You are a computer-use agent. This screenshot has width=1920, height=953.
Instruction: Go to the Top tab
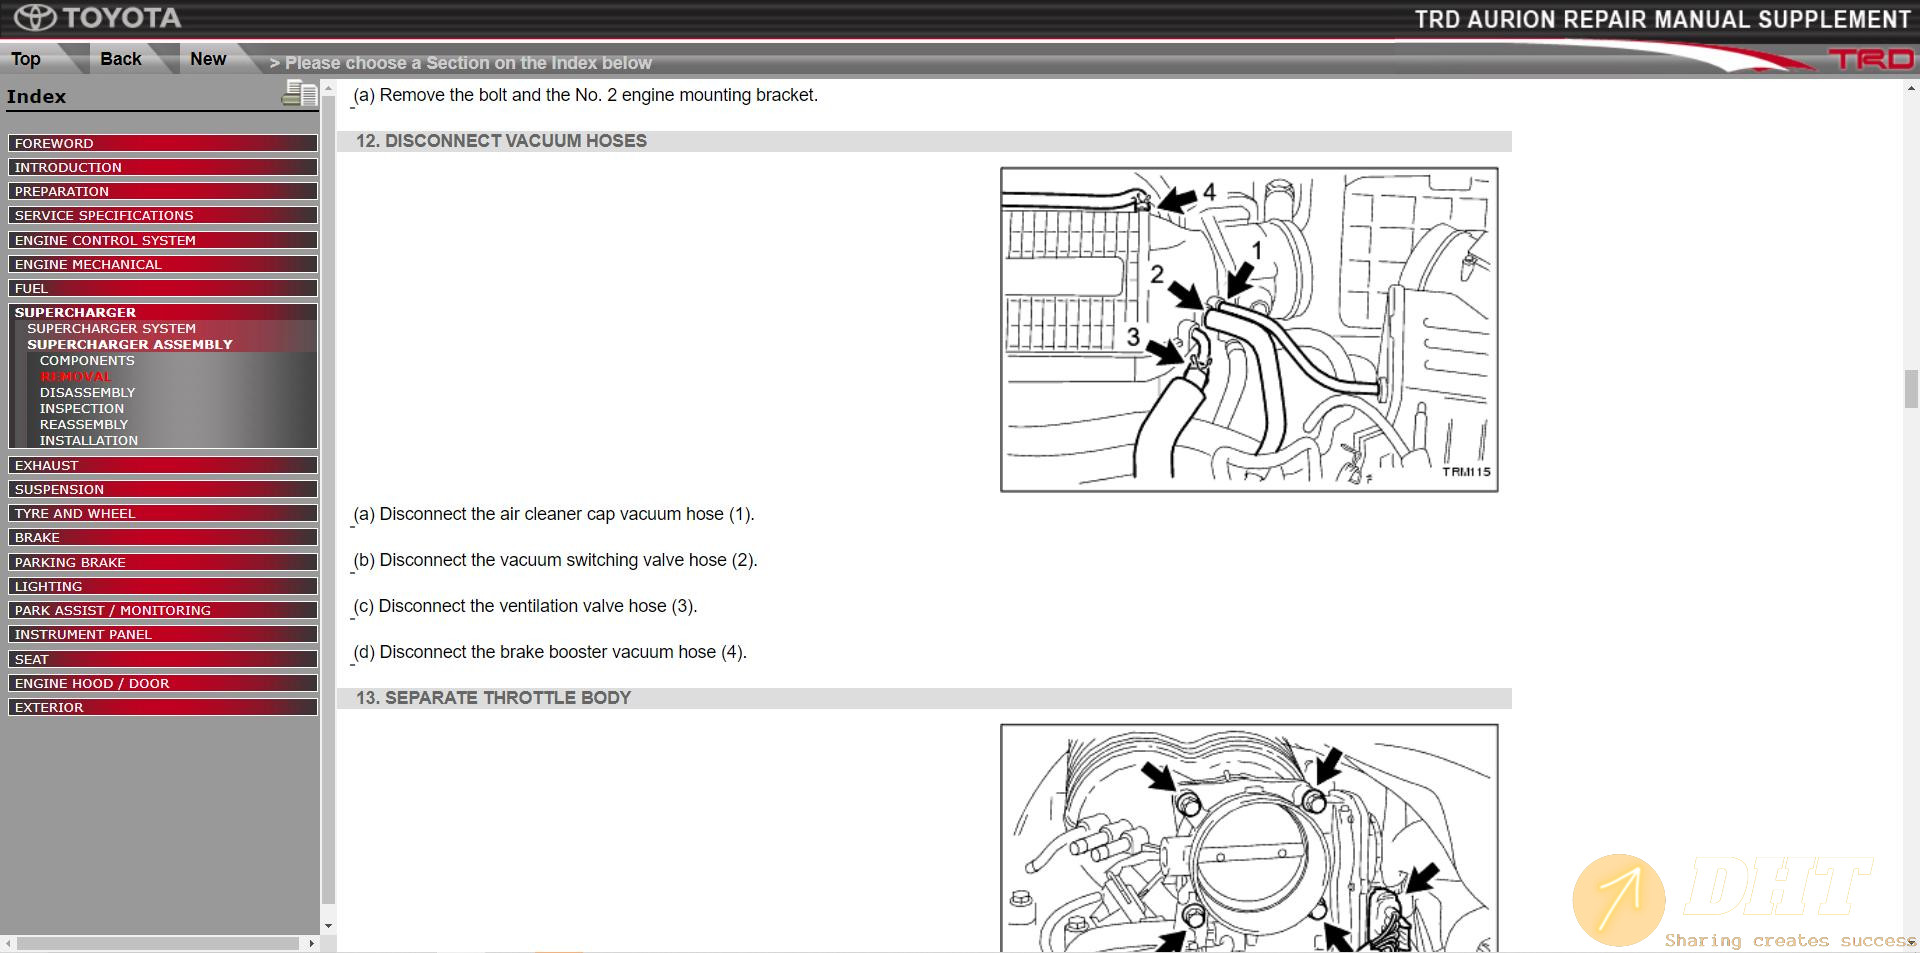tap(26, 59)
